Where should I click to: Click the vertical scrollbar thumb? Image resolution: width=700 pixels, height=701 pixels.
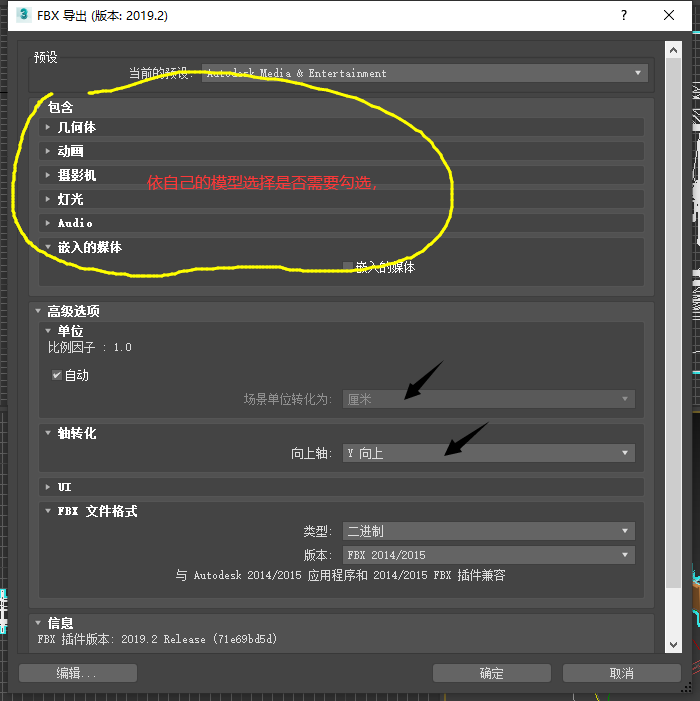coord(673,323)
